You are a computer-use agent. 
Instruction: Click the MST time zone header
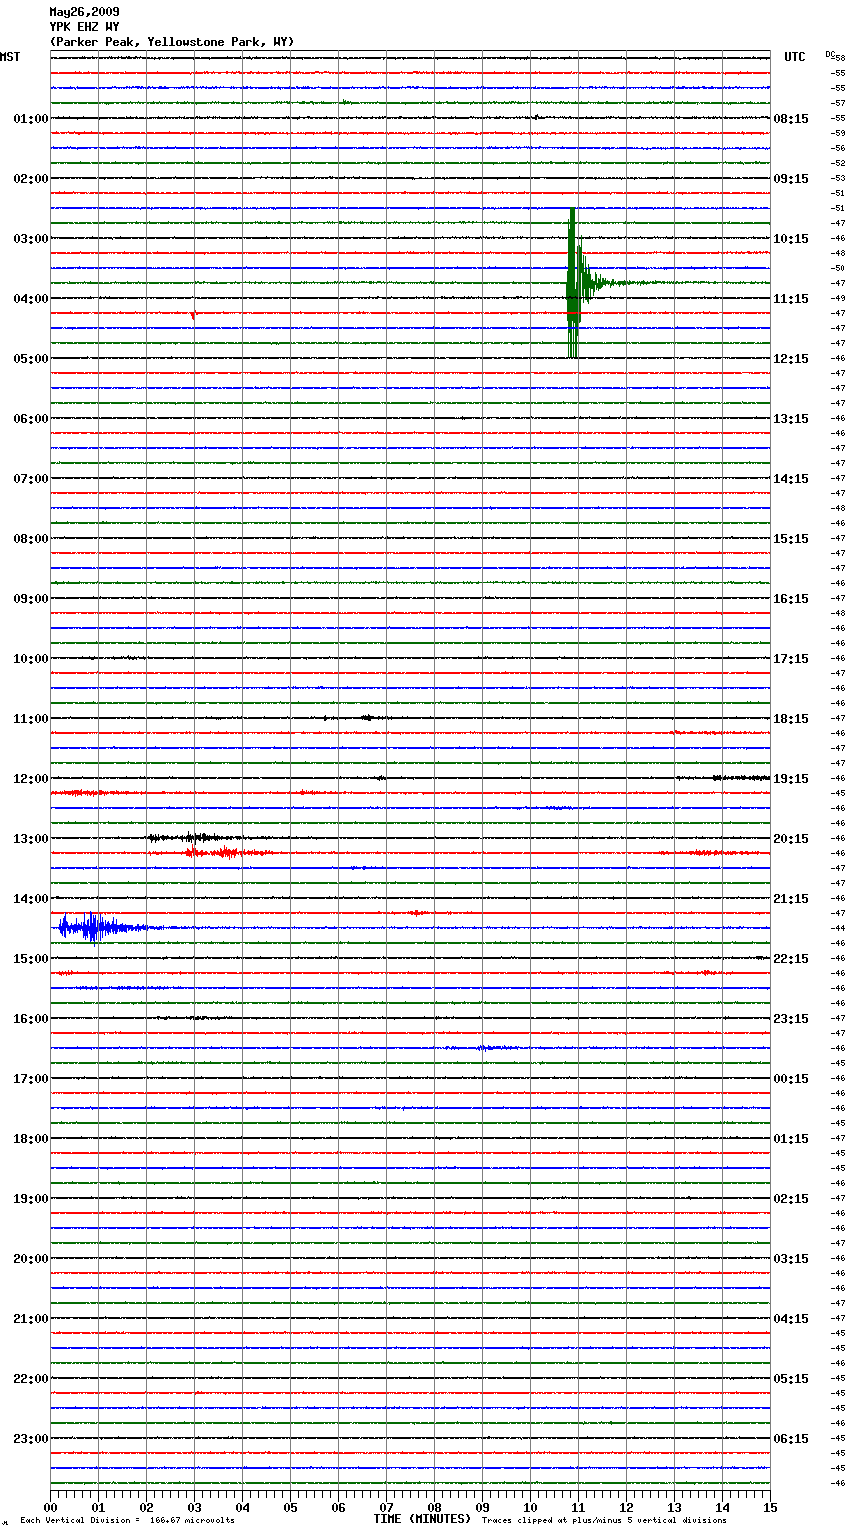coord(10,57)
